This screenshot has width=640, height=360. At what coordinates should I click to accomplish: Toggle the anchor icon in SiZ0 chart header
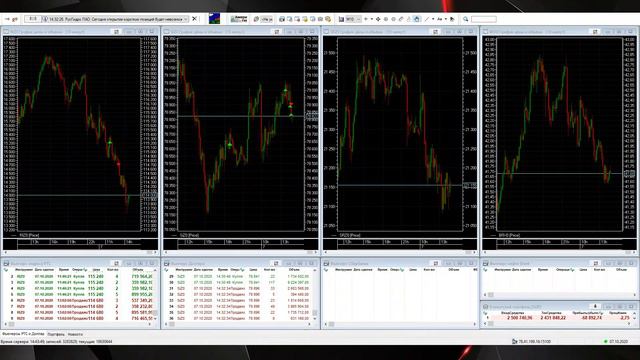pyautogui.click(x=277, y=31)
